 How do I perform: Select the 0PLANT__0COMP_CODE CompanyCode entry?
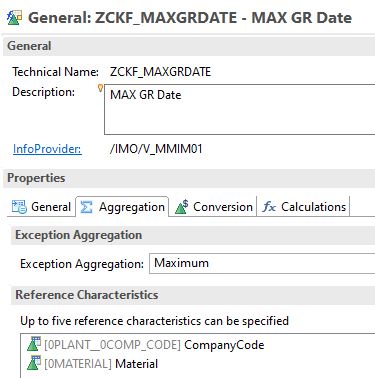pos(145,344)
